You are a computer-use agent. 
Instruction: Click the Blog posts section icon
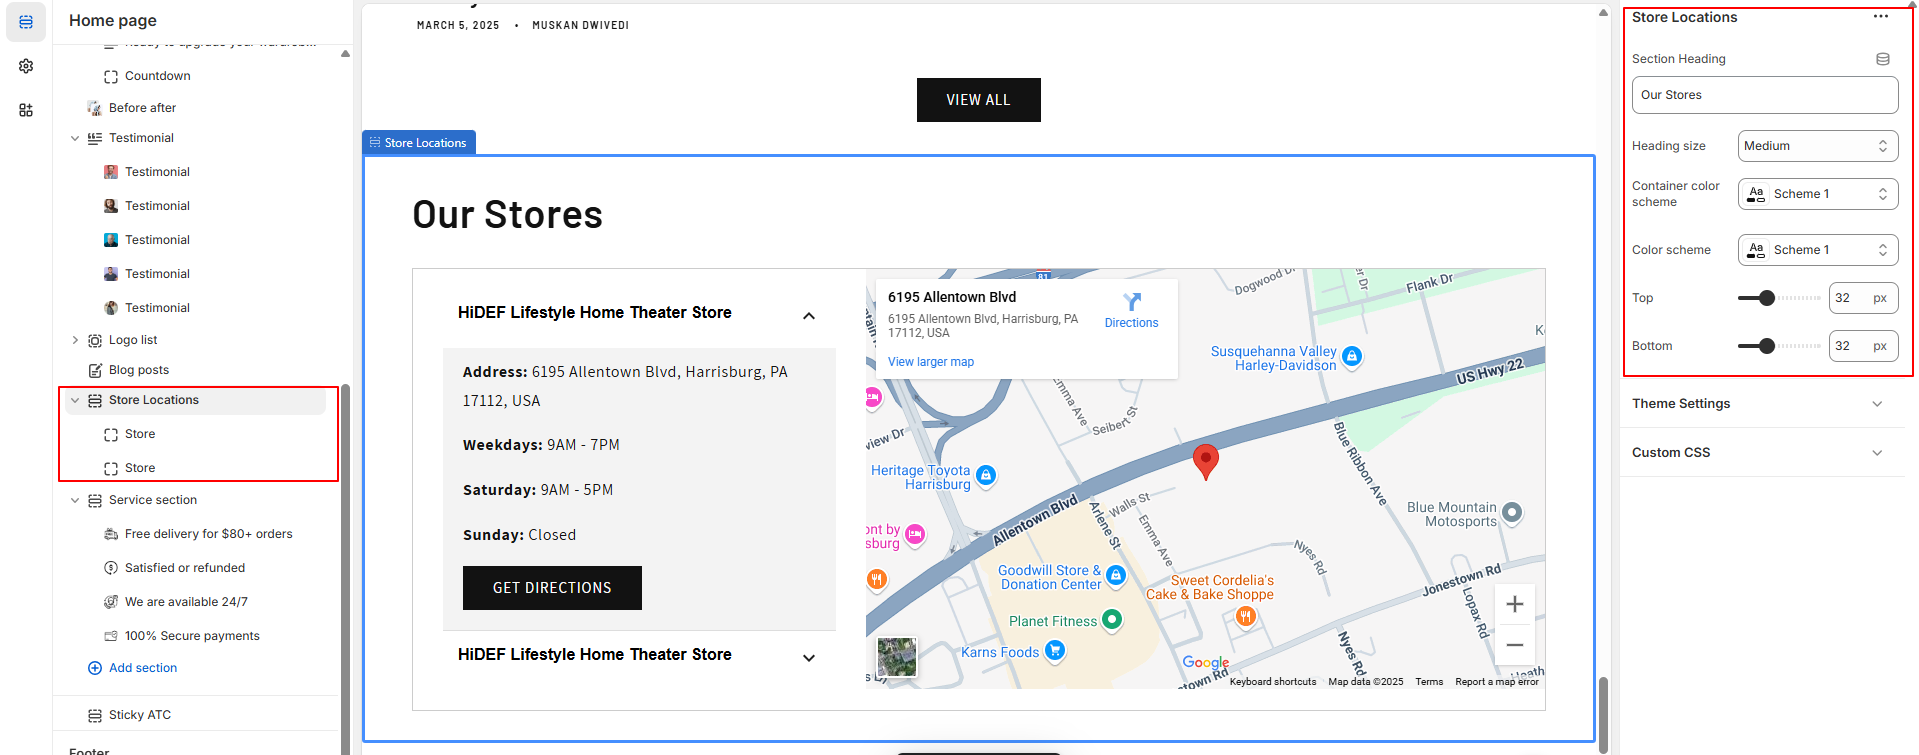click(x=95, y=370)
